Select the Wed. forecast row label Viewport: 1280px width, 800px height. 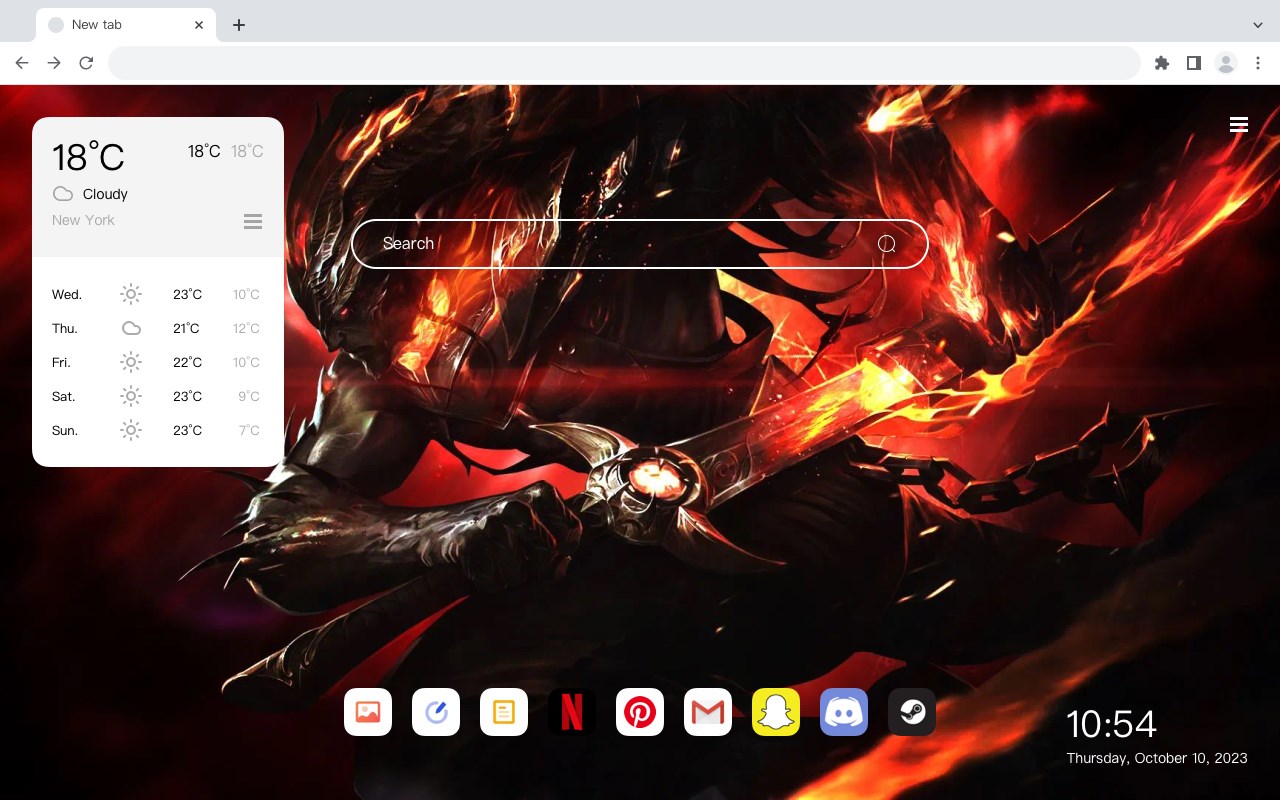click(67, 294)
